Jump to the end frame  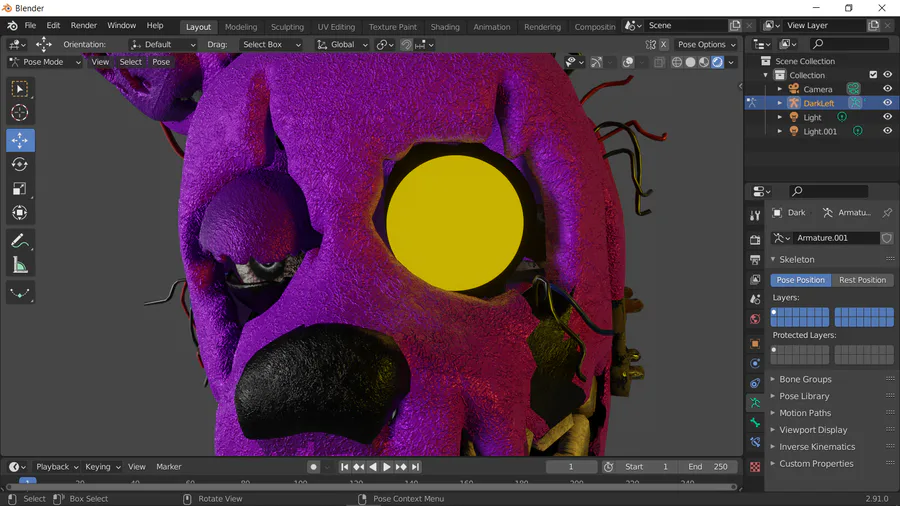416,467
